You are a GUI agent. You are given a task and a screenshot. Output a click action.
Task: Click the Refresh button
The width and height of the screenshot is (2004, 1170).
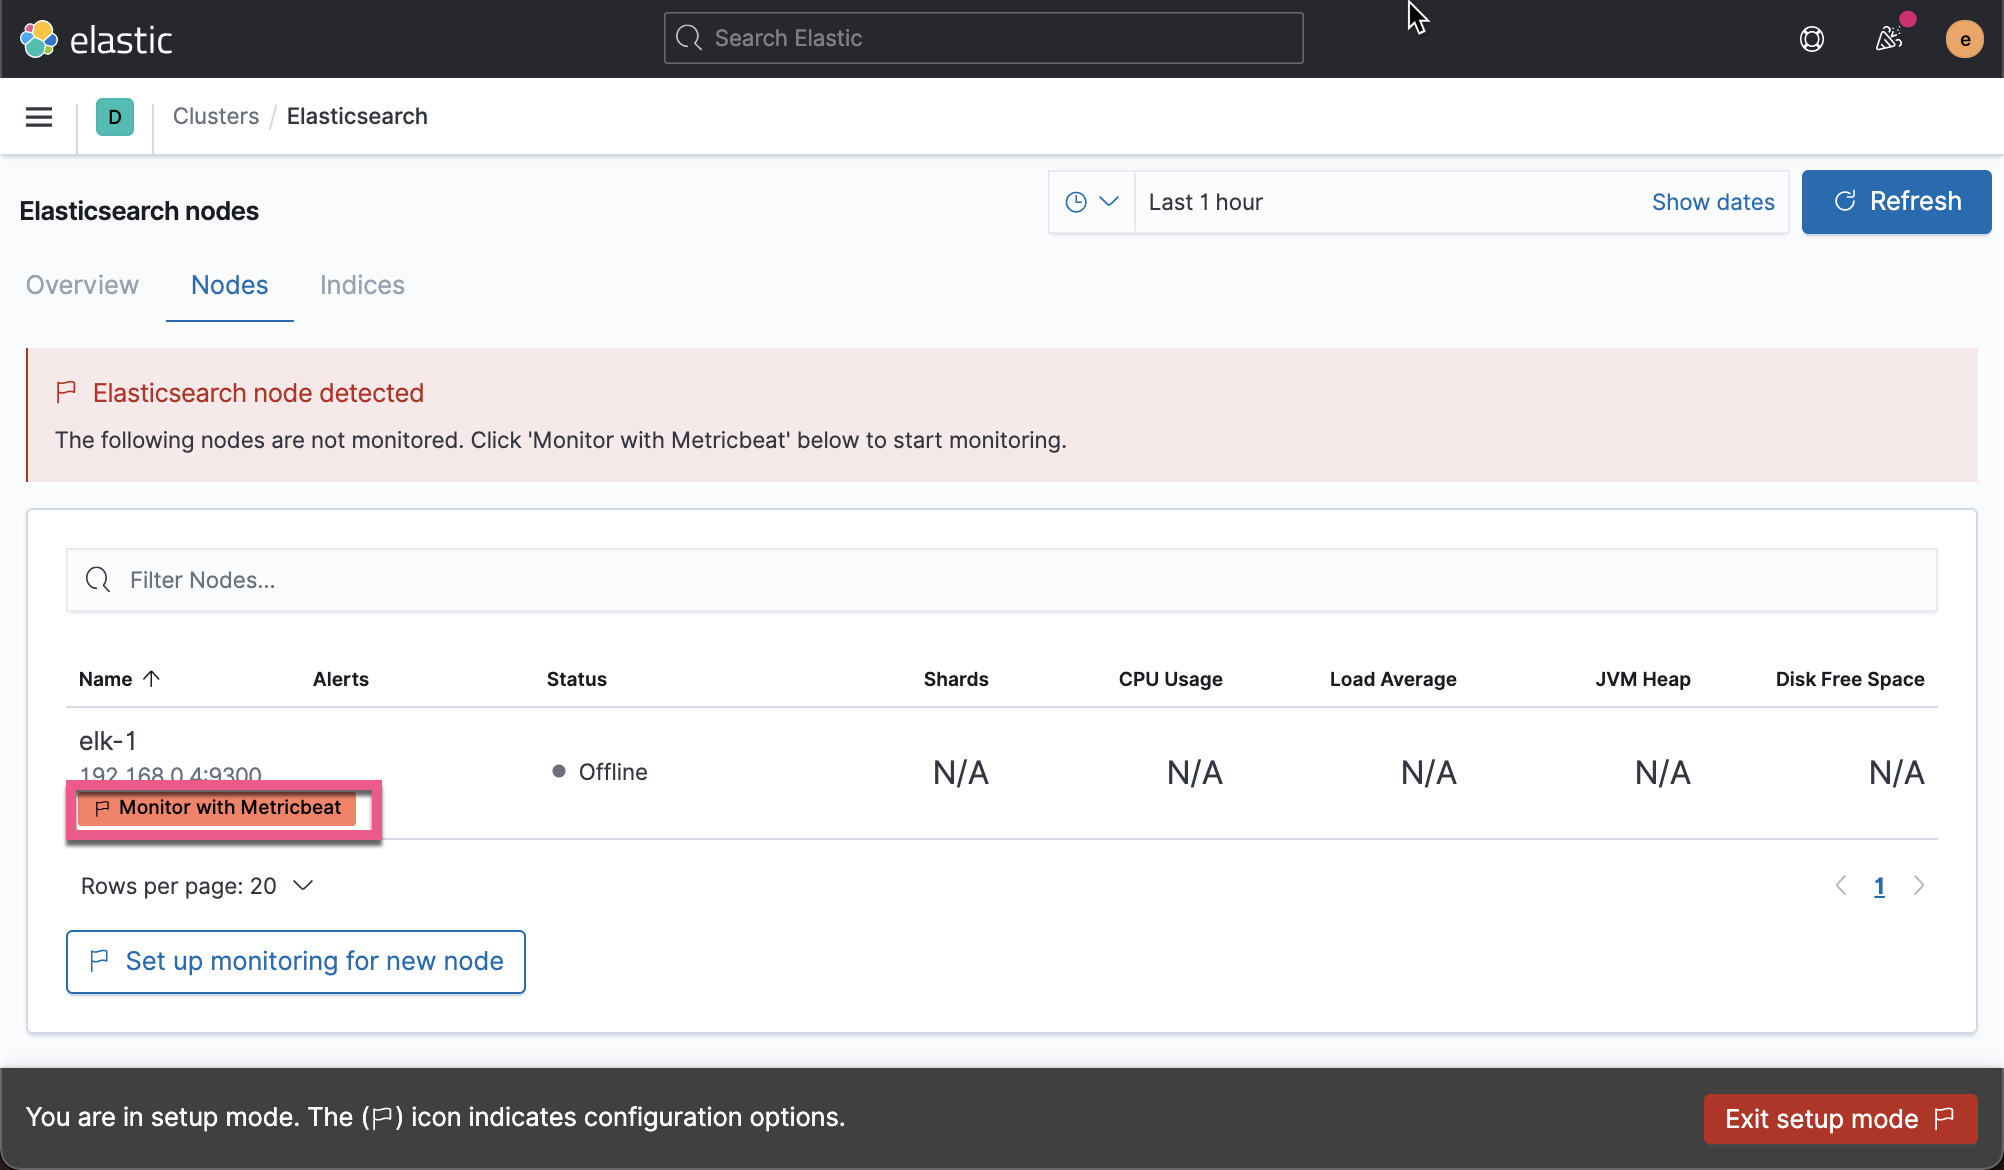[1895, 201]
